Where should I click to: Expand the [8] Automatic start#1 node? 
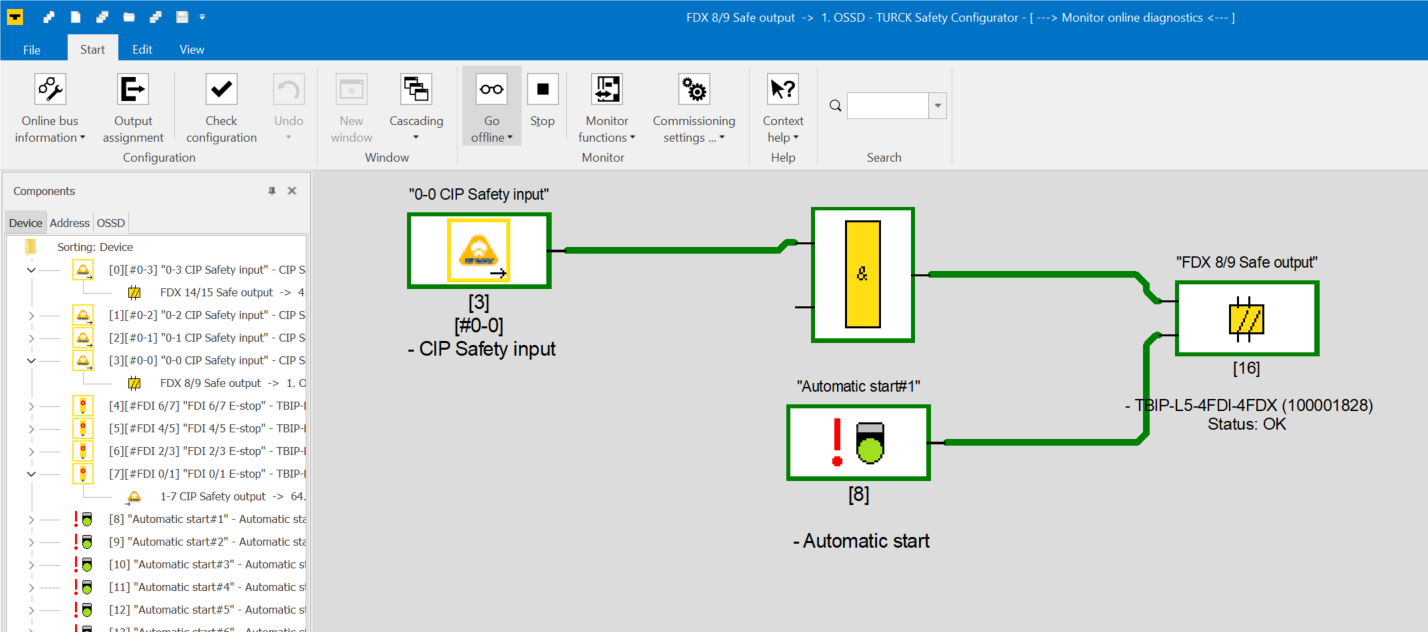tap(31, 519)
